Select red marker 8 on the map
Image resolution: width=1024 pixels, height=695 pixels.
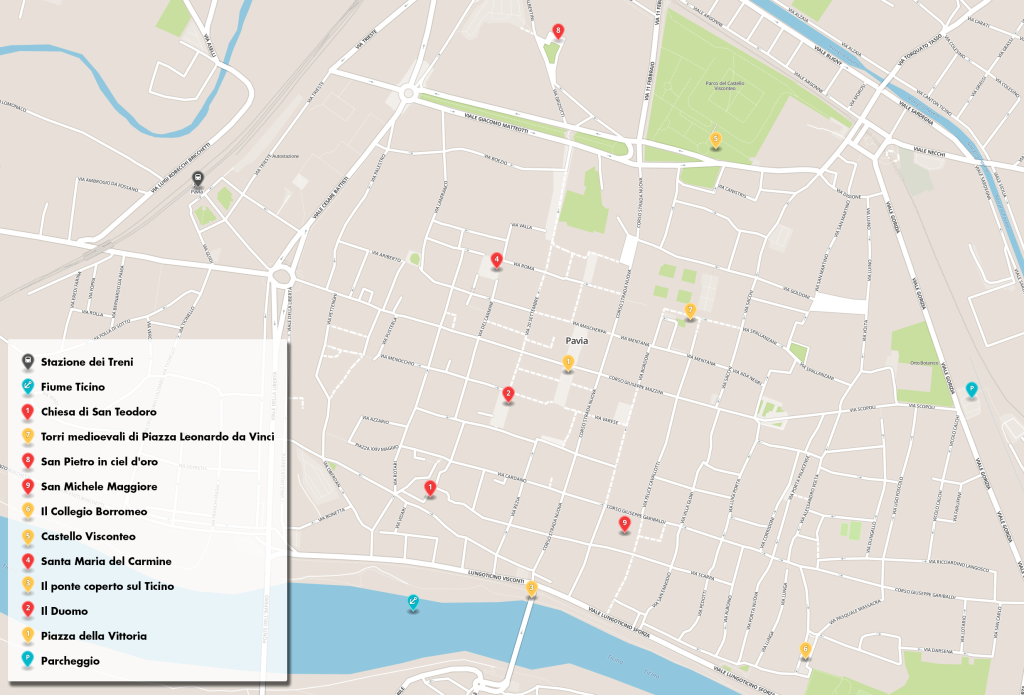pos(558,32)
